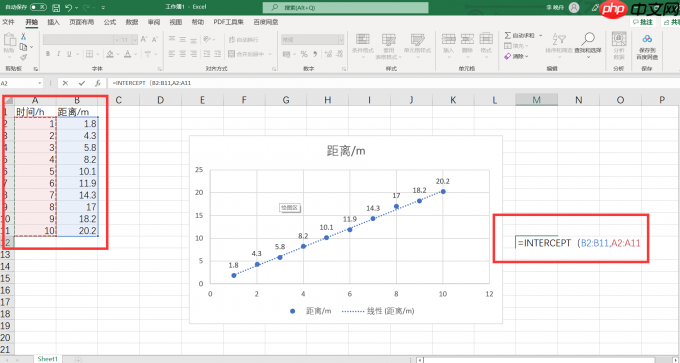Click the user account avatar icon
The image size is (680, 363).
point(574,7)
